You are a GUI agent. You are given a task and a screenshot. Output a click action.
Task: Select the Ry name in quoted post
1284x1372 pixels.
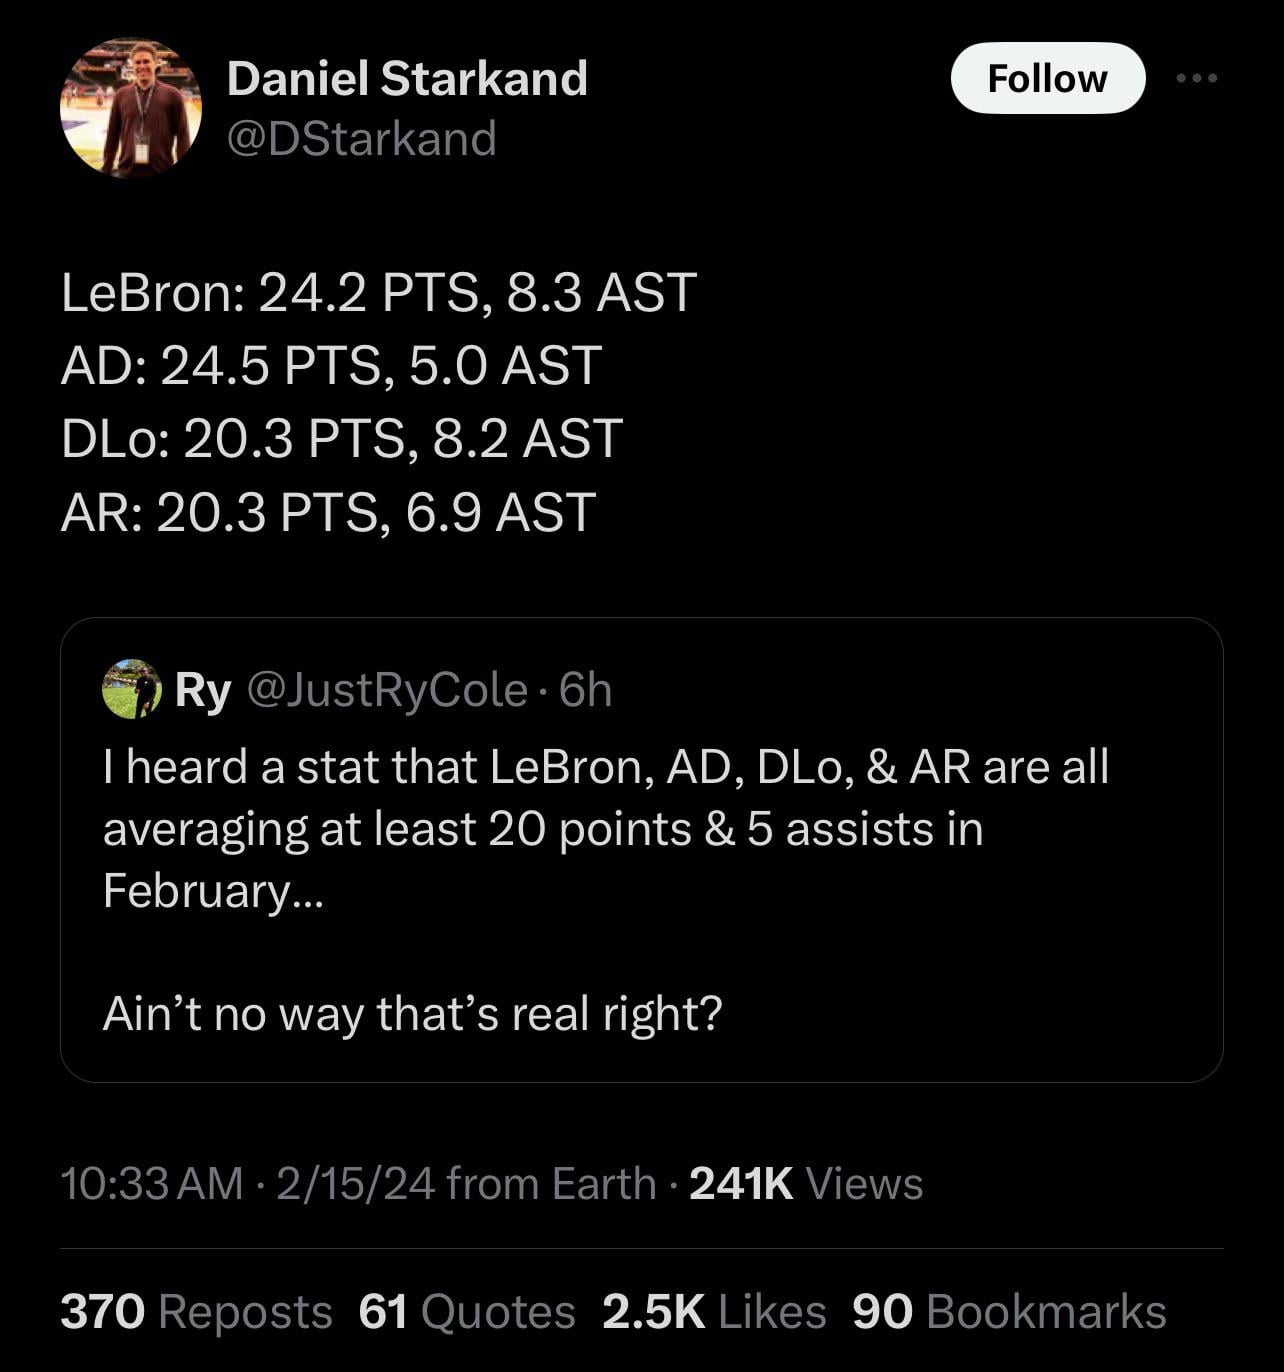[x=203, y=690]
